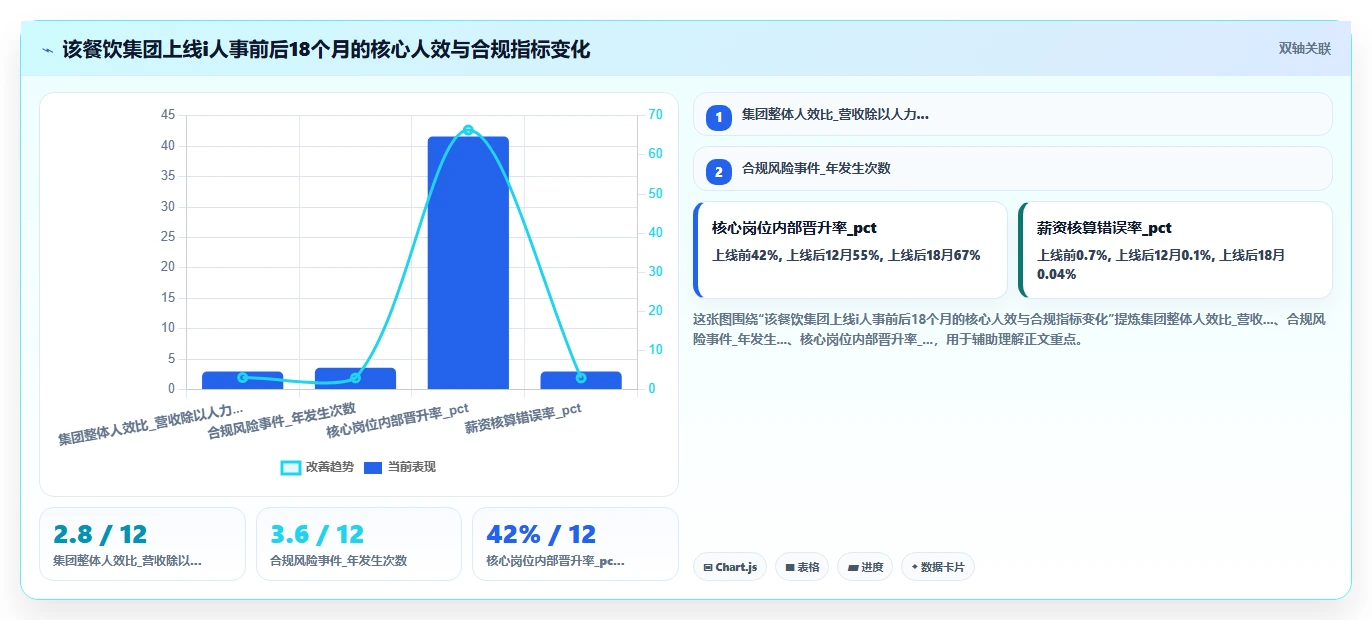Viewport: 1372px width, 620px height.
Task: Click the 2.8 / 12 stat card
Action: (142, 544)
